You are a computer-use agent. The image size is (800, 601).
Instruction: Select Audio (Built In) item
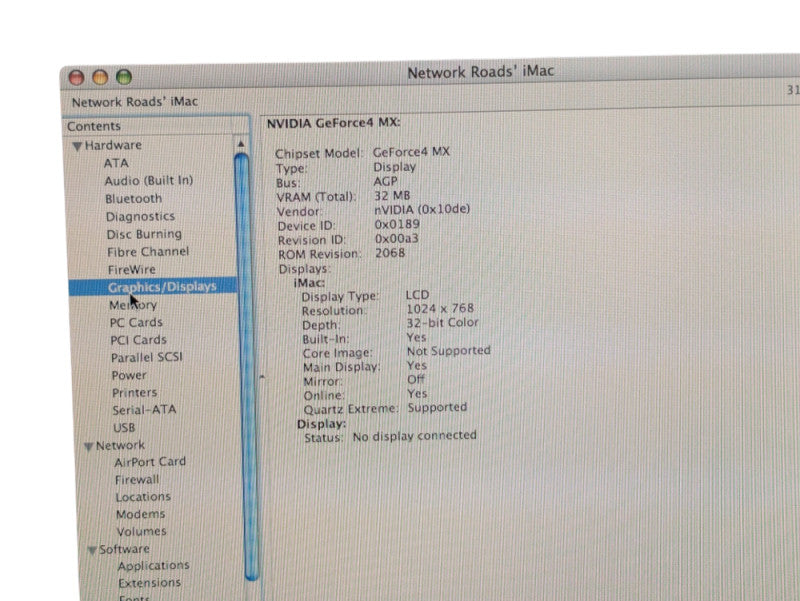[148, 181]
